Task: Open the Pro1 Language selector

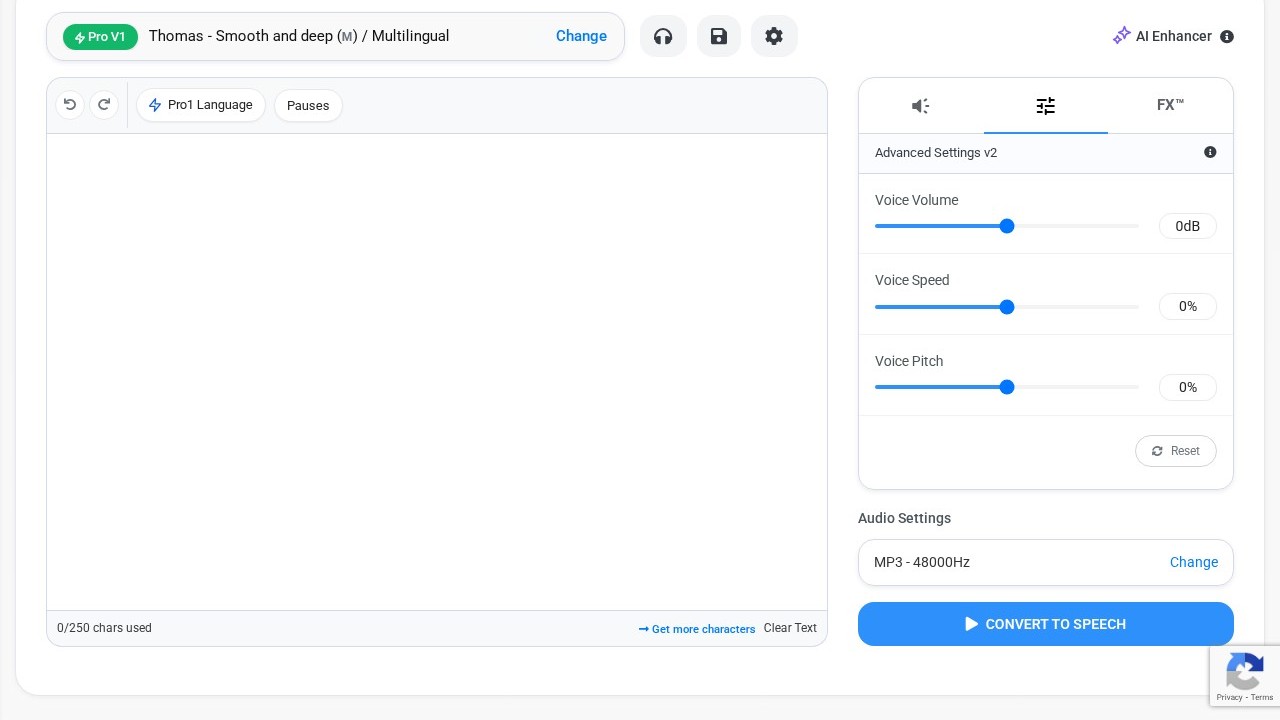Action: pyautogui.click(x=201, y=105)
